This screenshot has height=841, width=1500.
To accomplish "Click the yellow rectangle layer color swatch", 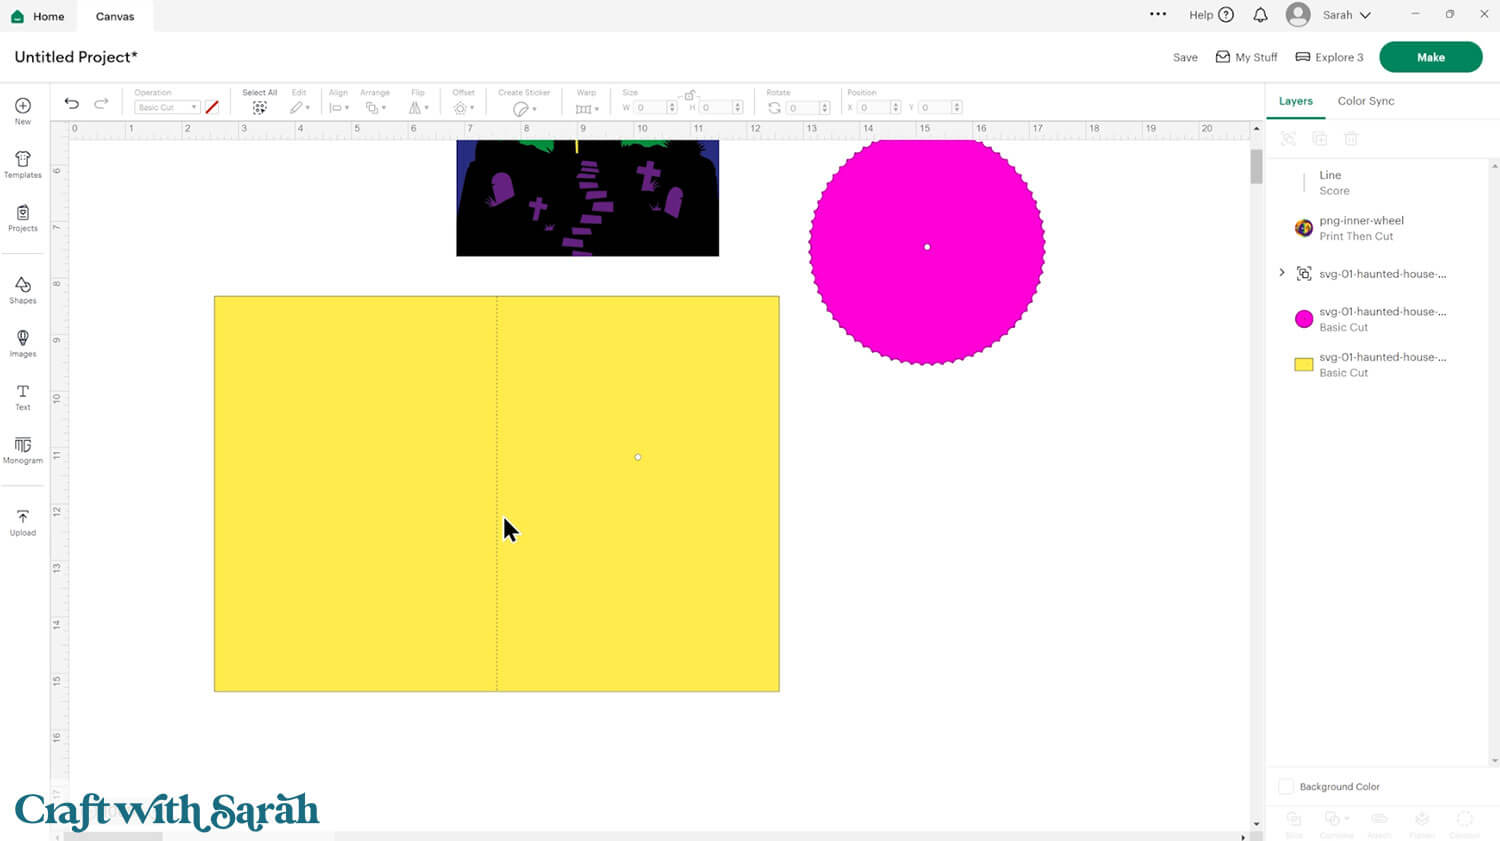I will pos(1304,365).
